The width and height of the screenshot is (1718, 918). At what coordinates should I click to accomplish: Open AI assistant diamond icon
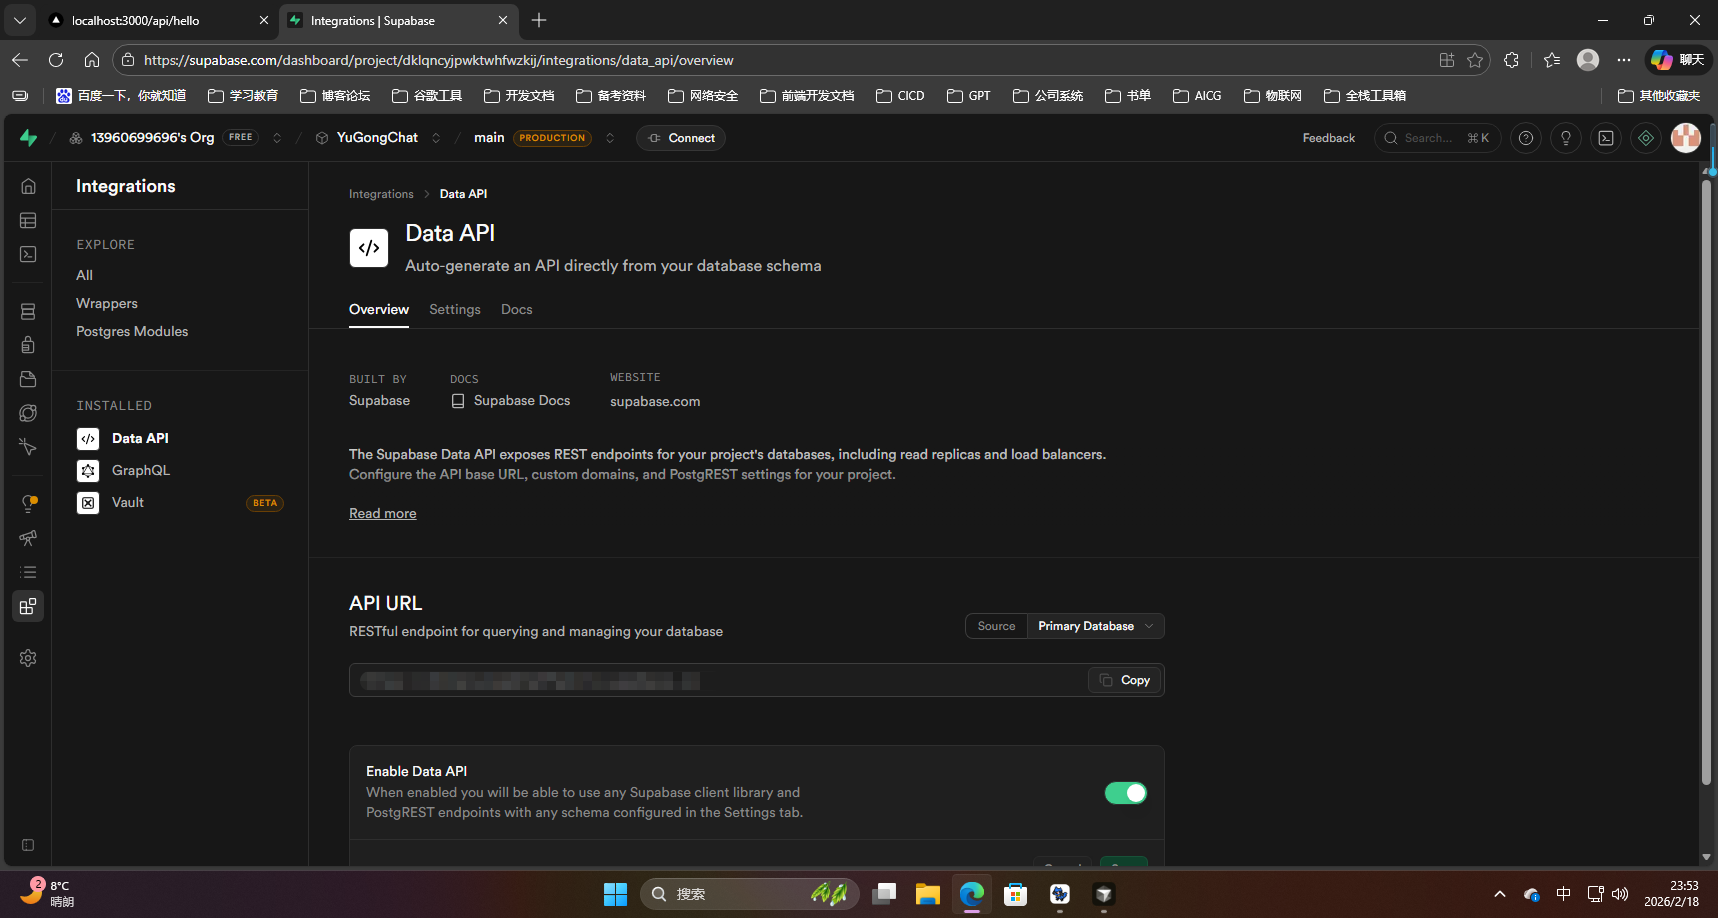(x=1646, y=138)
